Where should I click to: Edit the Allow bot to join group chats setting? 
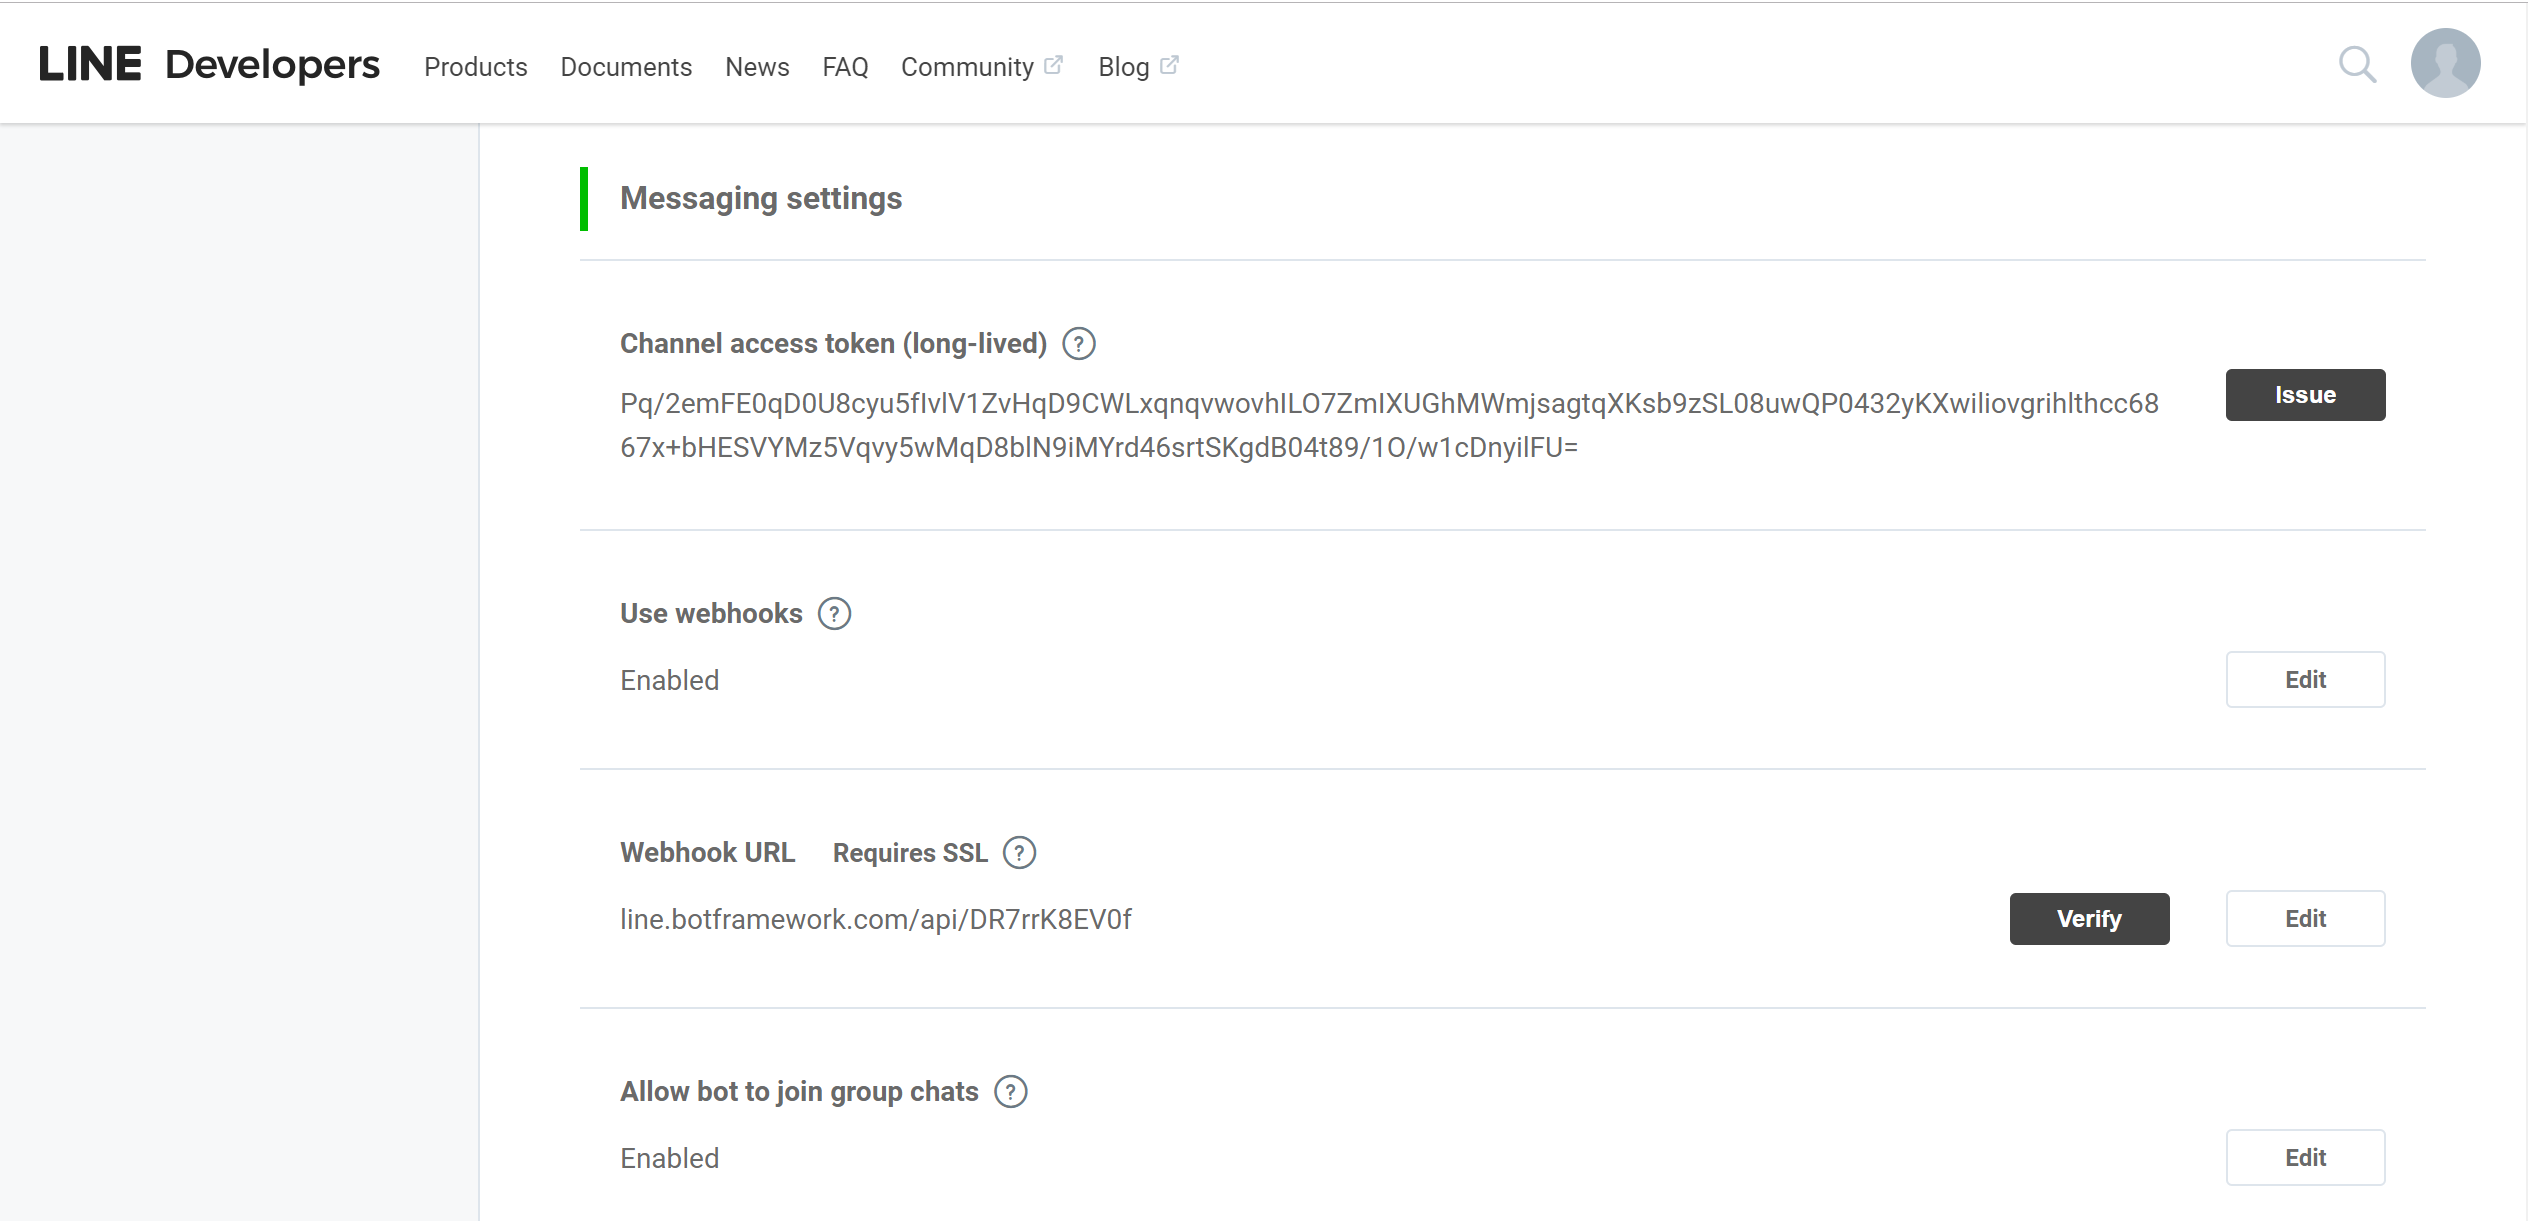(x=2305, y=1157)
